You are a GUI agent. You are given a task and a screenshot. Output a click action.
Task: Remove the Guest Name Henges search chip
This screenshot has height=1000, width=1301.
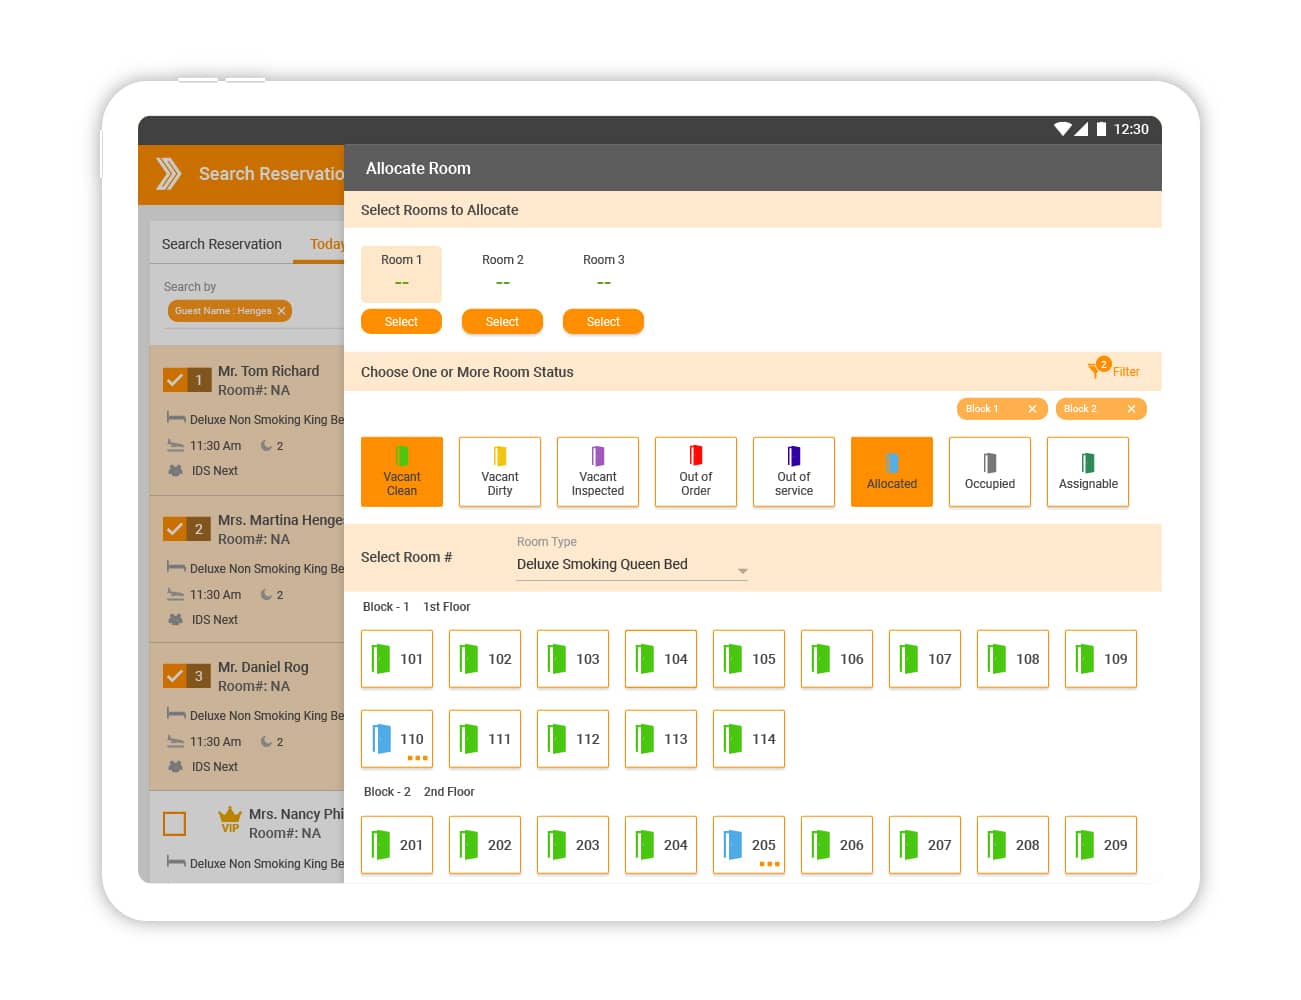click(281, 311)
